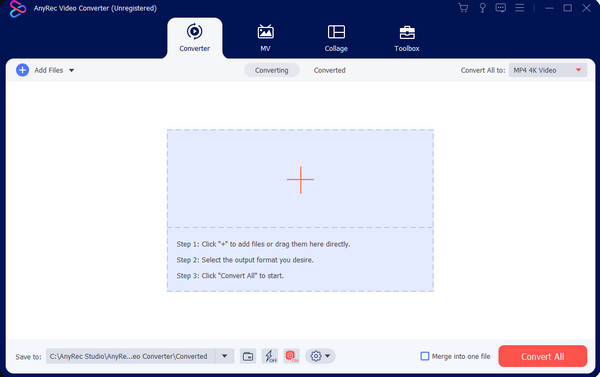Toggle the lightning acceleration OFF icon

pyautogui.click(x=271, y=356)
